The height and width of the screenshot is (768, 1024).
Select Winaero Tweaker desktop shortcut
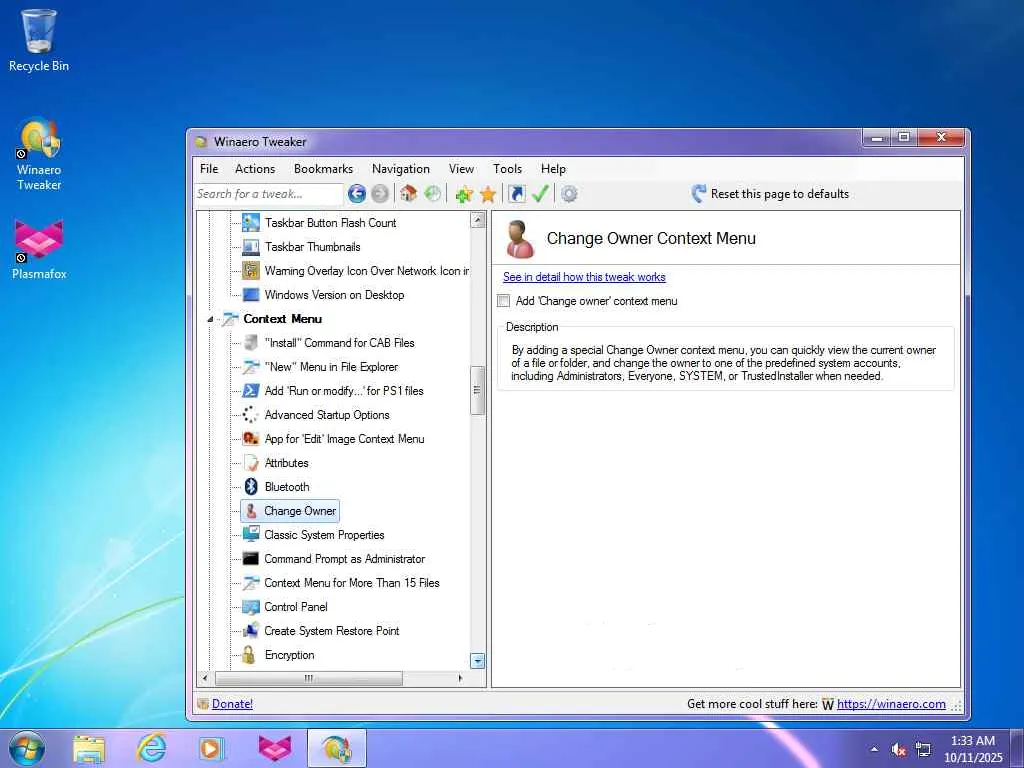coord(39,155)
